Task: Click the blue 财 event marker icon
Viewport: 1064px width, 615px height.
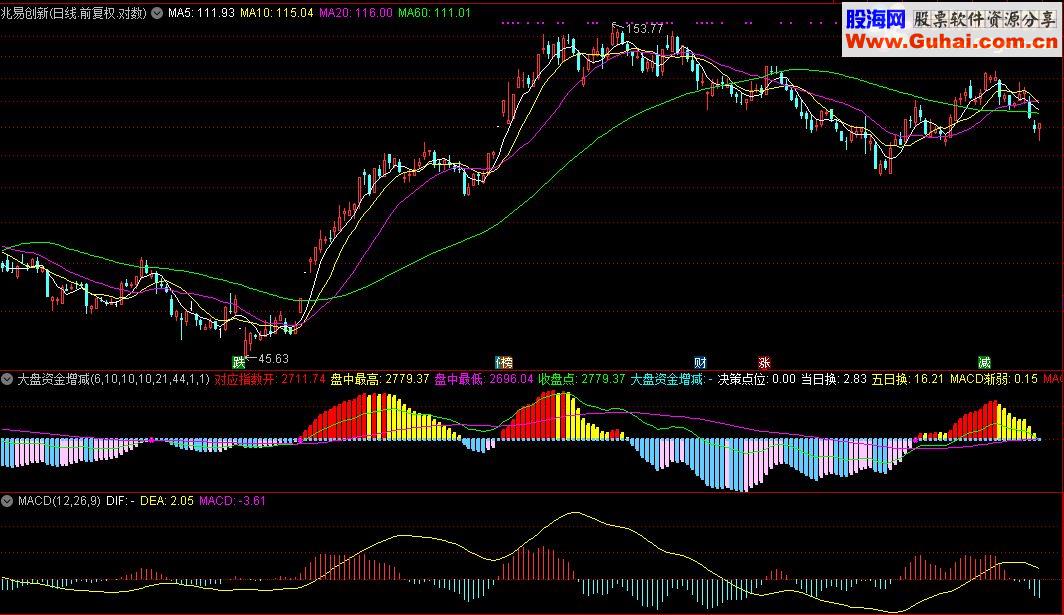Action: click(x=700, y=362)
